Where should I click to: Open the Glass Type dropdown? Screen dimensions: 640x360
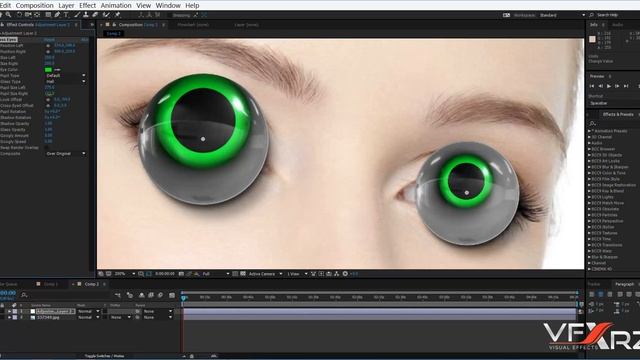(65, 82)
